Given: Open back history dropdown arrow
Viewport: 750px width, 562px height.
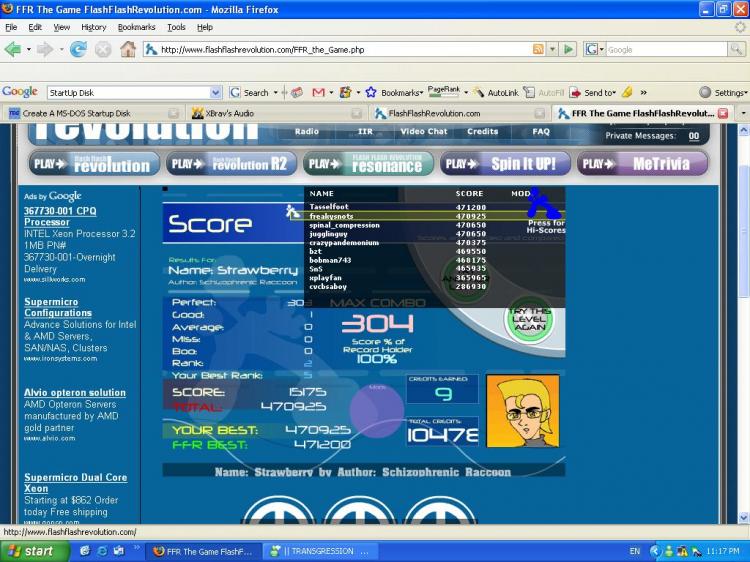Looking at the screenshot, I should pos(28,49).
